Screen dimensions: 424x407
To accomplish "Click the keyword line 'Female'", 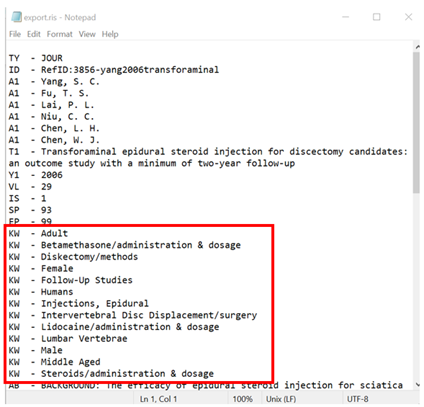I will (41, 268).
